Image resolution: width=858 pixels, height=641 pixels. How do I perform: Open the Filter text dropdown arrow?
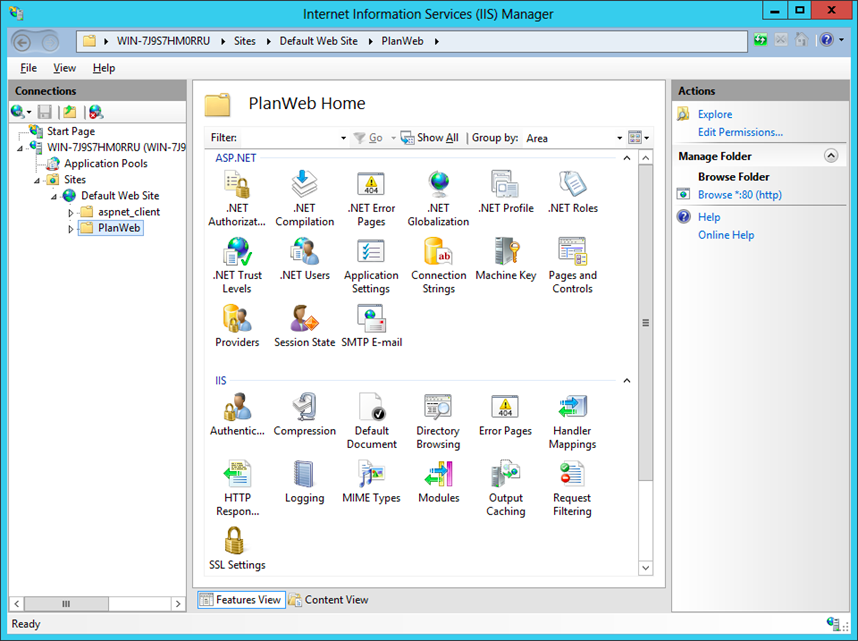pos(343,138)
